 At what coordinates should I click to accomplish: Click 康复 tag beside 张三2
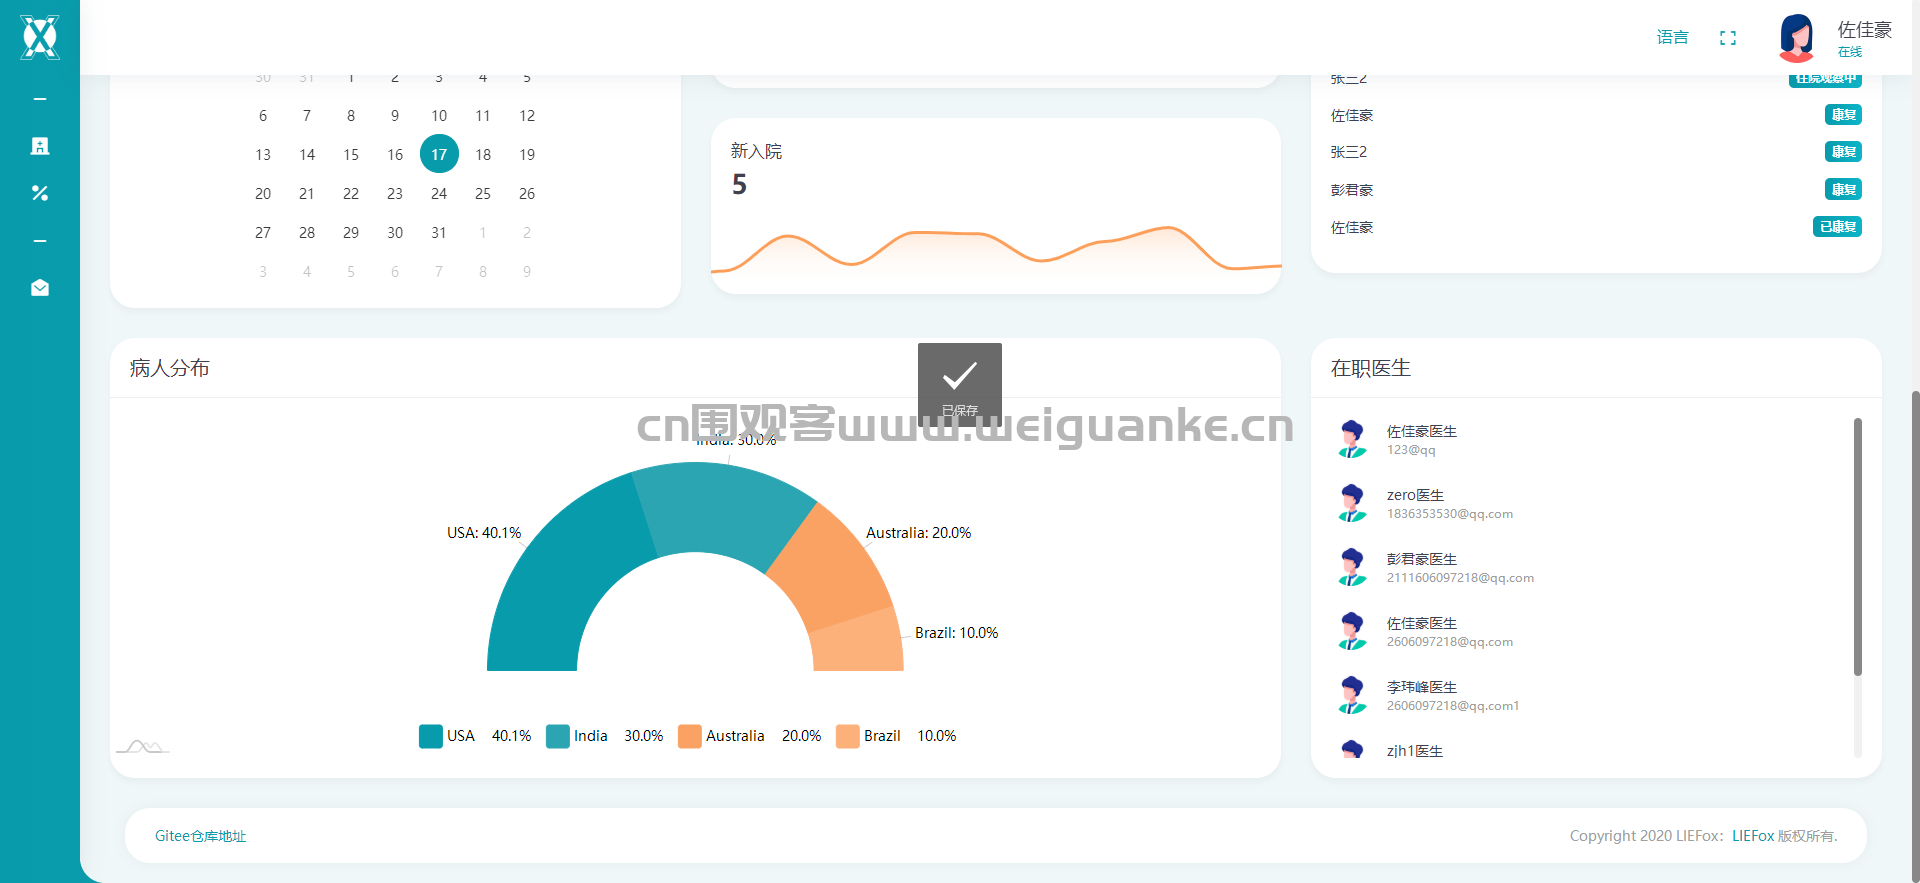(x=1843, y=151)
